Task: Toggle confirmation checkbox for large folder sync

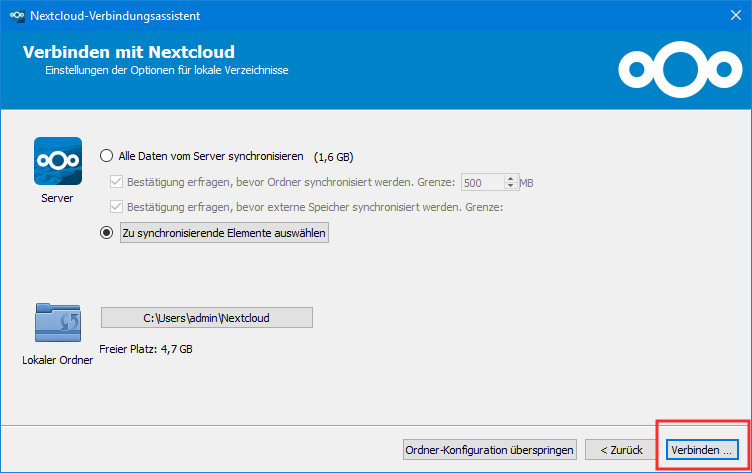Action: coord(115,182)
